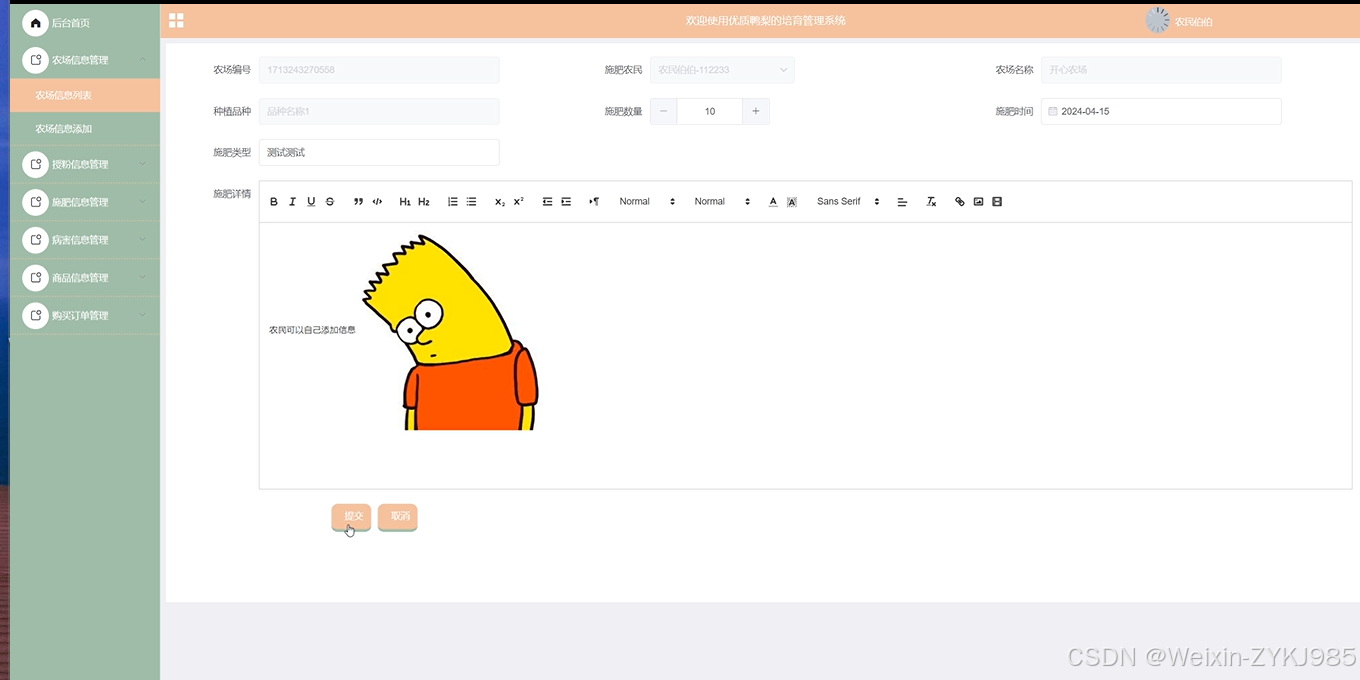1360x680 pixels.
Task: Expand the 病害信息管理 sidebar menu
Action: coord(85,240)
